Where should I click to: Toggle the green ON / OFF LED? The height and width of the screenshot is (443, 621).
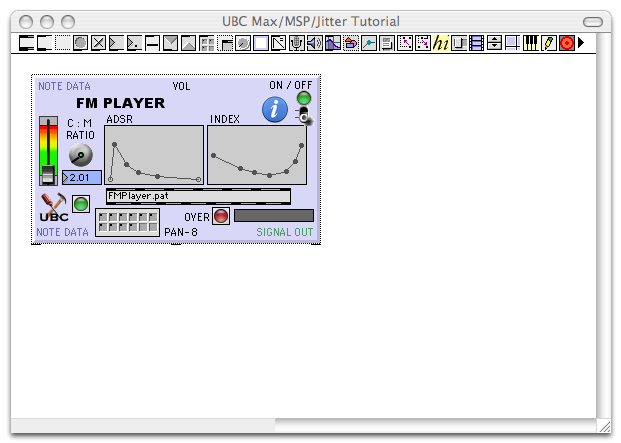[304, 98]
